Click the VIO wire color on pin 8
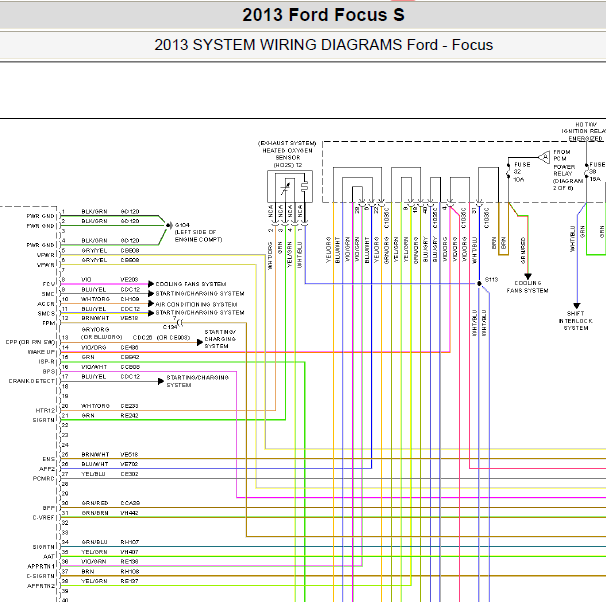Viewport: 606px width, 602px height. (x=86, y=279)
